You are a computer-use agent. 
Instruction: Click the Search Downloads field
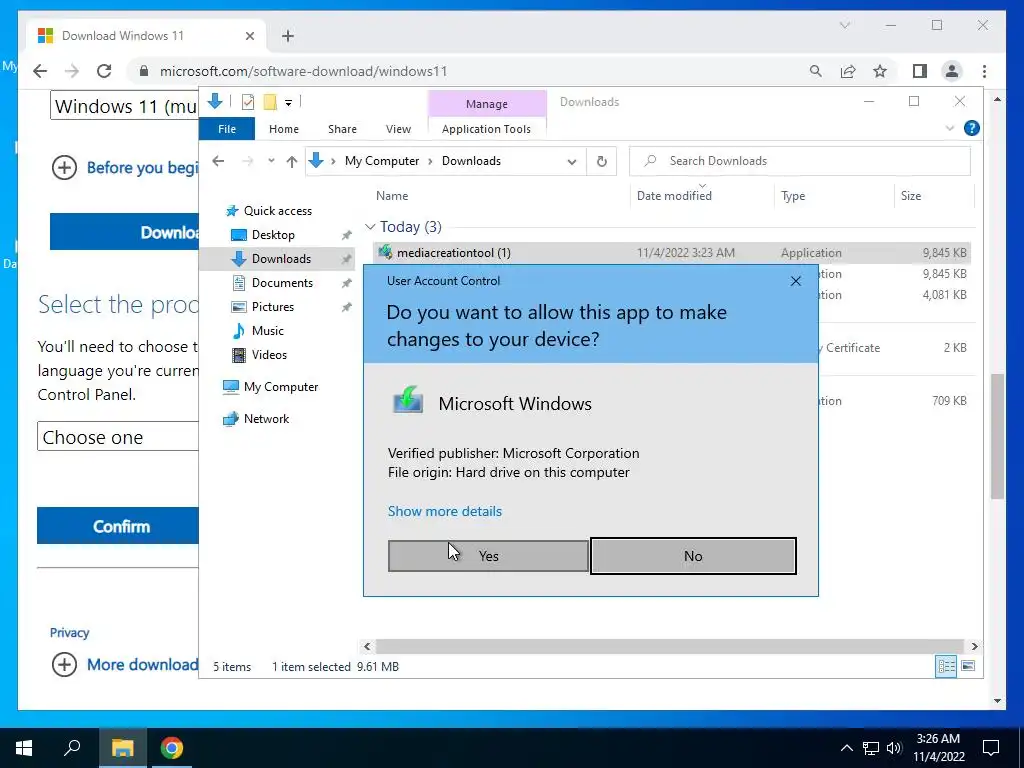(800, 161)
